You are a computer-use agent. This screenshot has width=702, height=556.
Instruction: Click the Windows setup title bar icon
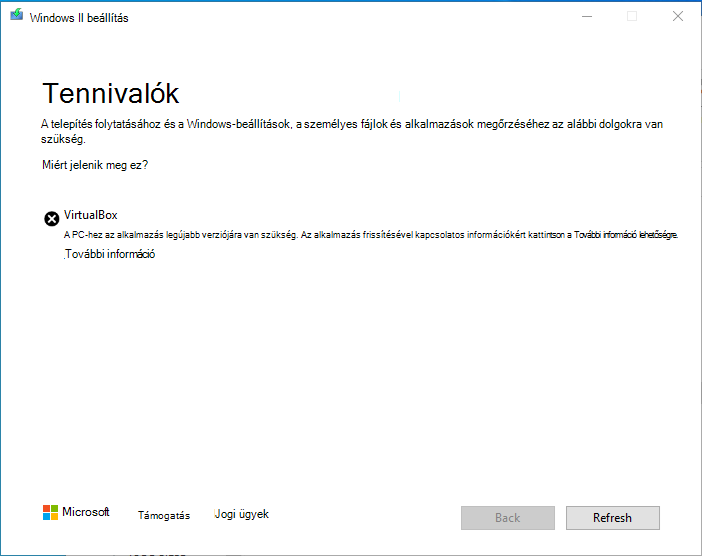tap(17, 15)
